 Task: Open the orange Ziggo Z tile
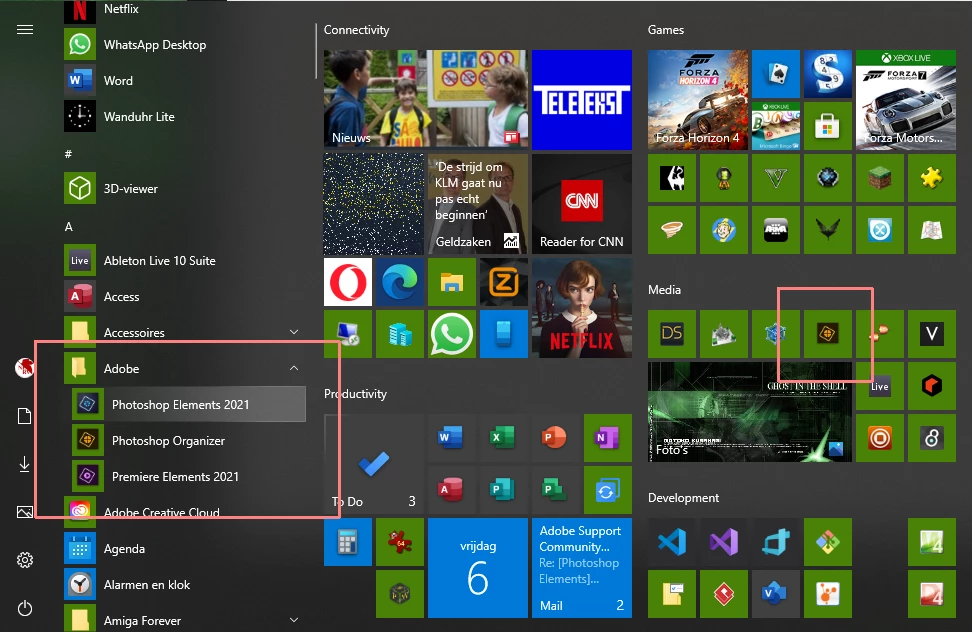(504, 282)
